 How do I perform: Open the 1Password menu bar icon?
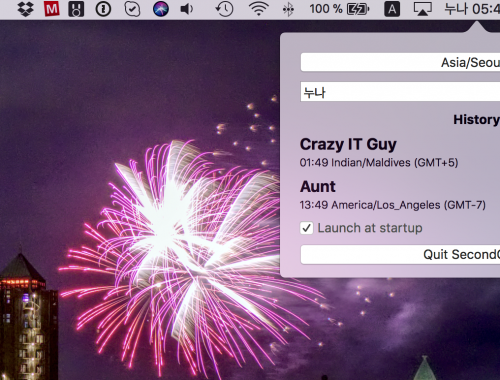click(x=103, y=9)
